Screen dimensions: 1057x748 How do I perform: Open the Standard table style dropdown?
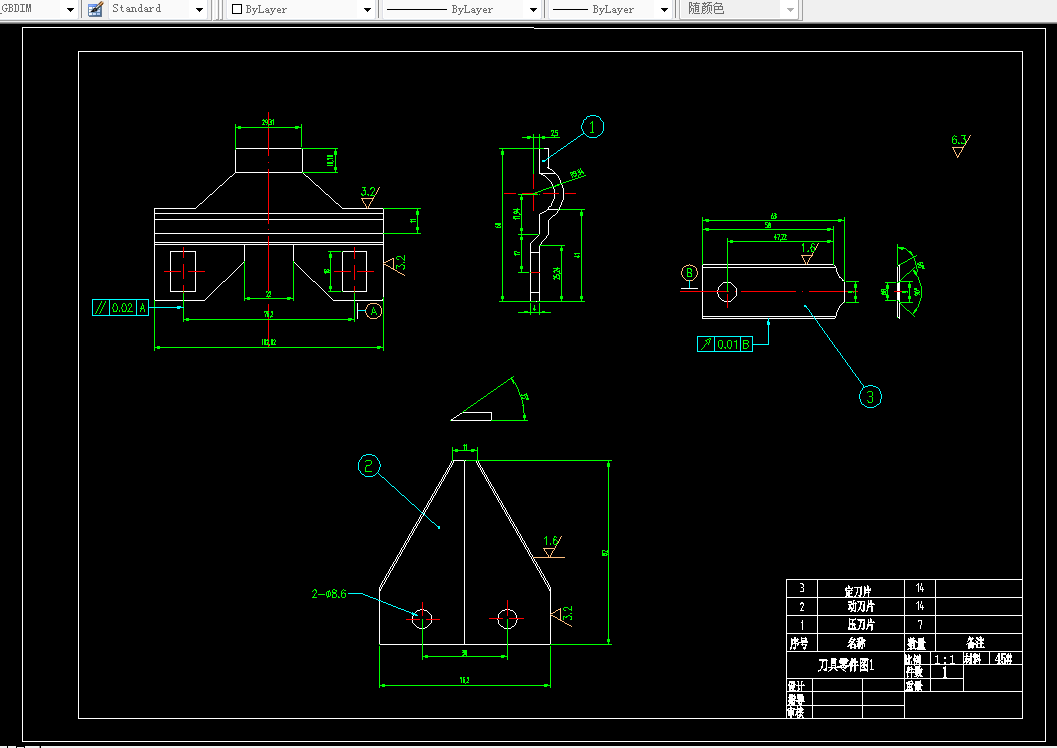pyautogui.click(x=199, y=9)
